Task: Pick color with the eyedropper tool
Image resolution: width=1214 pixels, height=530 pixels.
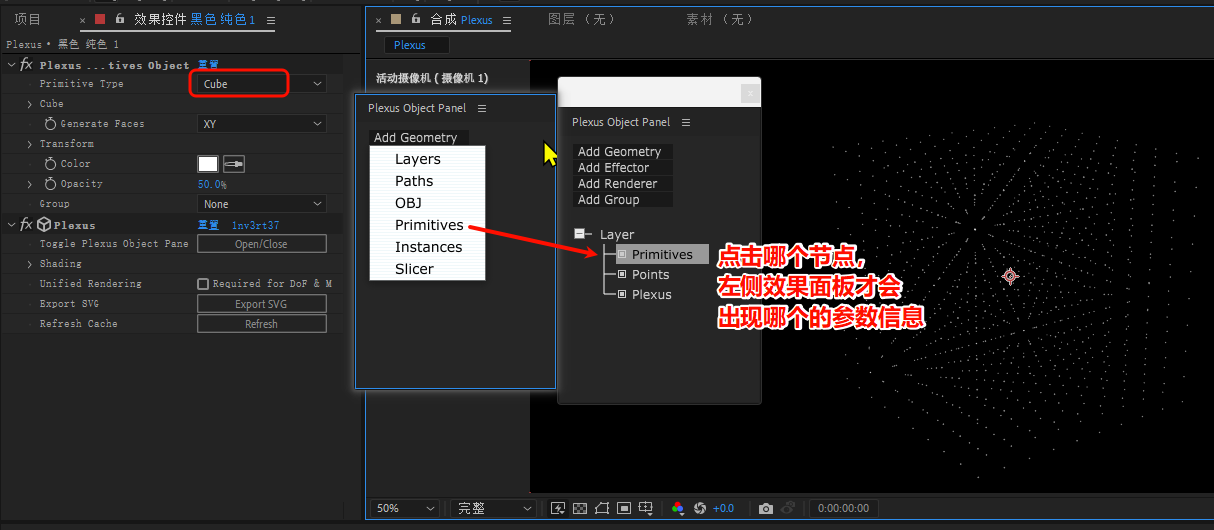Action: coord(234,164)
